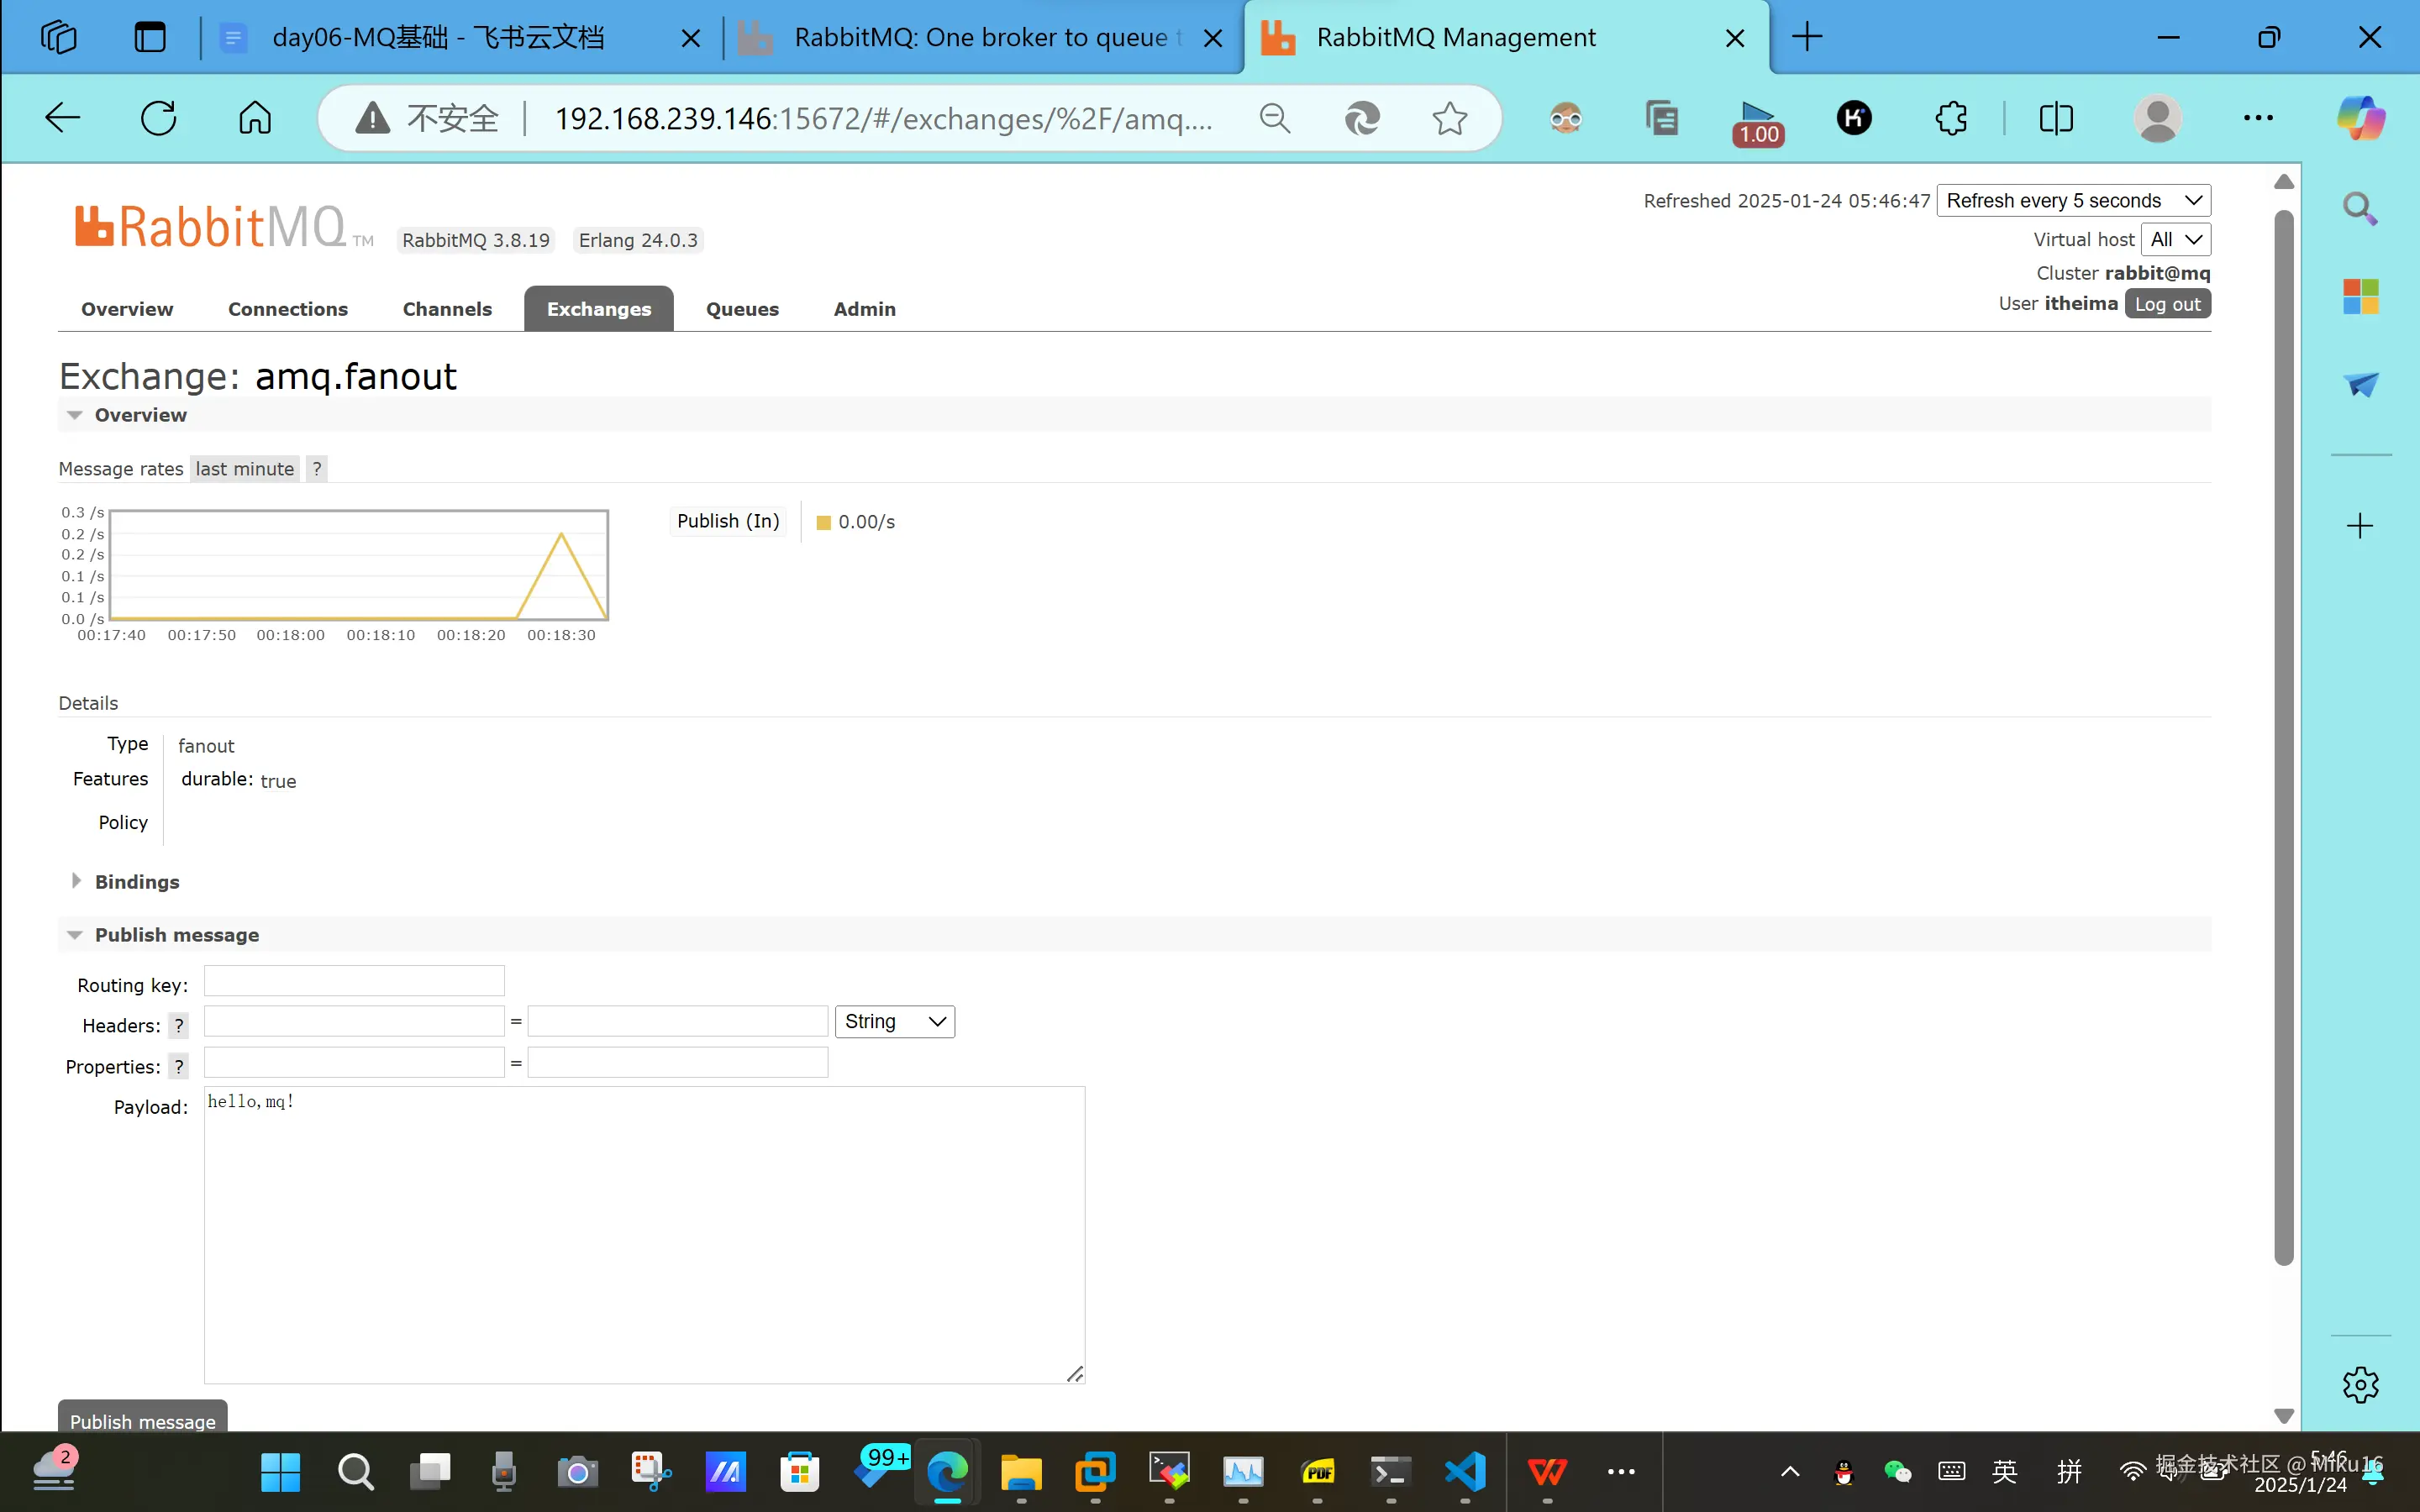This screenshot has height=1512, width=2420.
Task: Click the Routing key input field
Action: [354, 981]
